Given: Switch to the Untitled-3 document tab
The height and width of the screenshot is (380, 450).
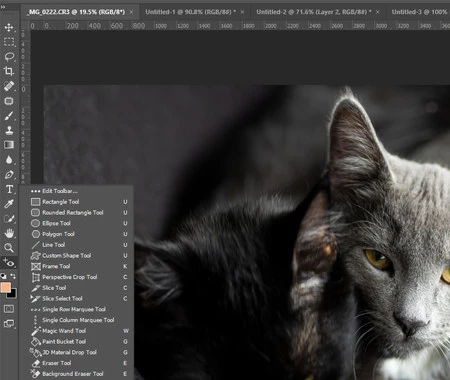Looking at the screenshot, I should [x=419, y=12].
